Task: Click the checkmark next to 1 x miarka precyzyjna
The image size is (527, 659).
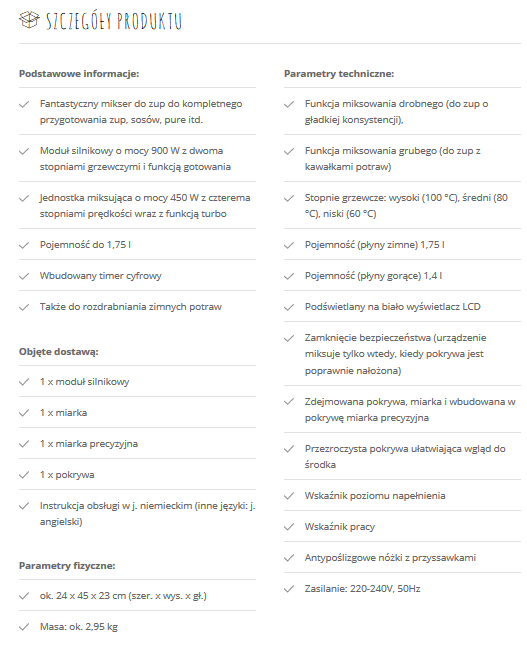Action: [24, 444]
